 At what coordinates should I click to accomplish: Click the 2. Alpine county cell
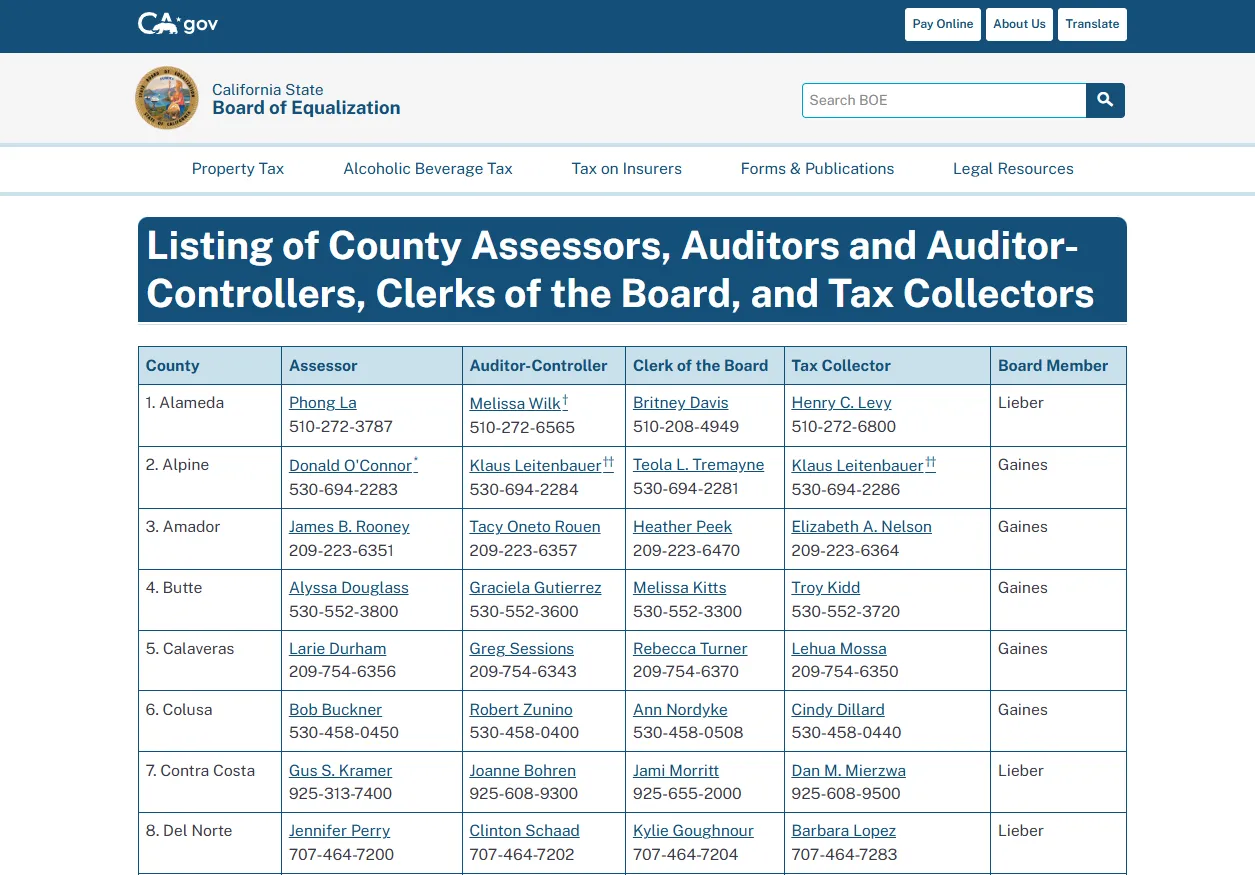(210, 477)
